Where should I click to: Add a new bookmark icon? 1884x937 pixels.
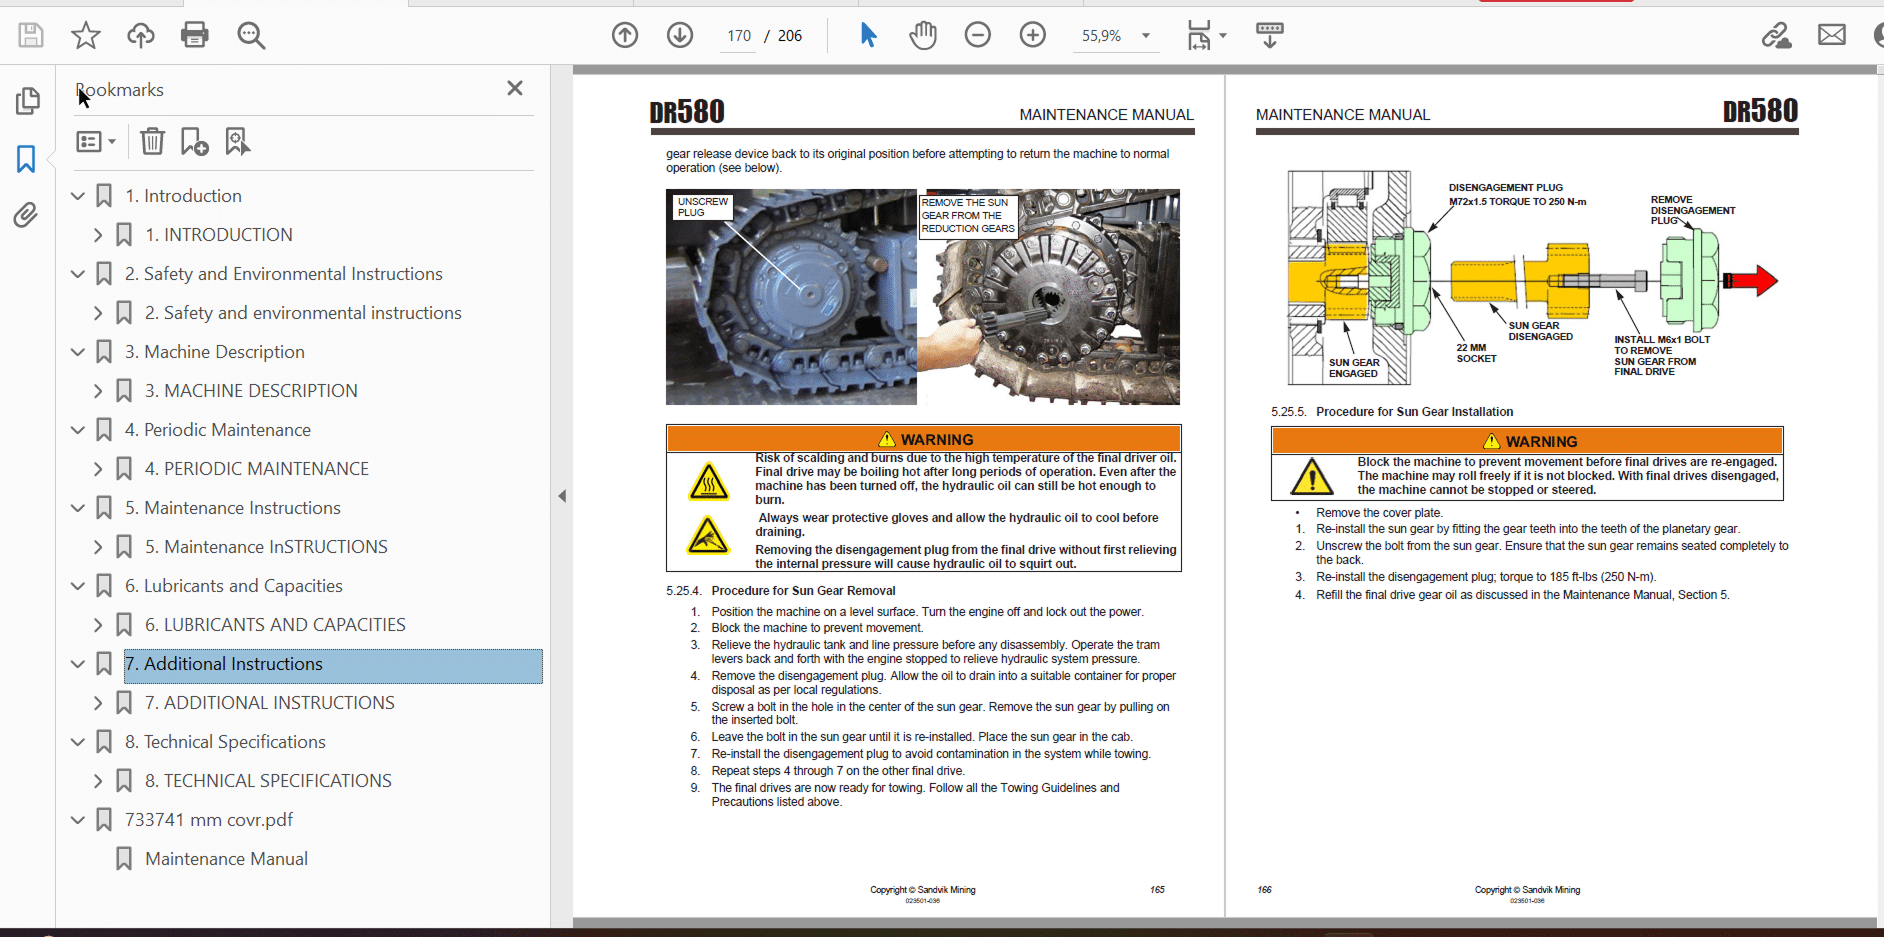click(194, 141)
